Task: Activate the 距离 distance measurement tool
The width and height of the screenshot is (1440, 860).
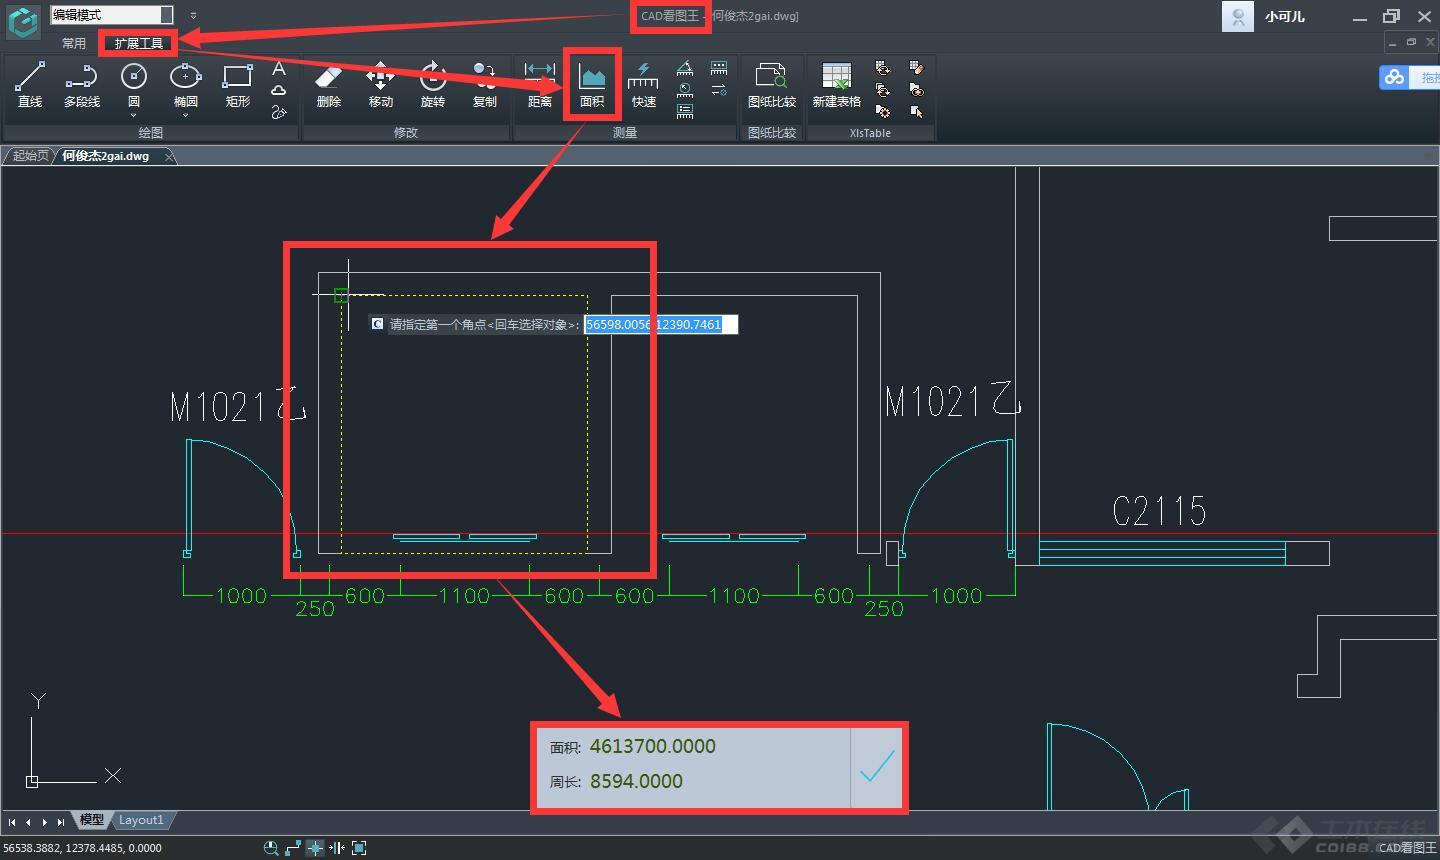Action: coord(539,85)
